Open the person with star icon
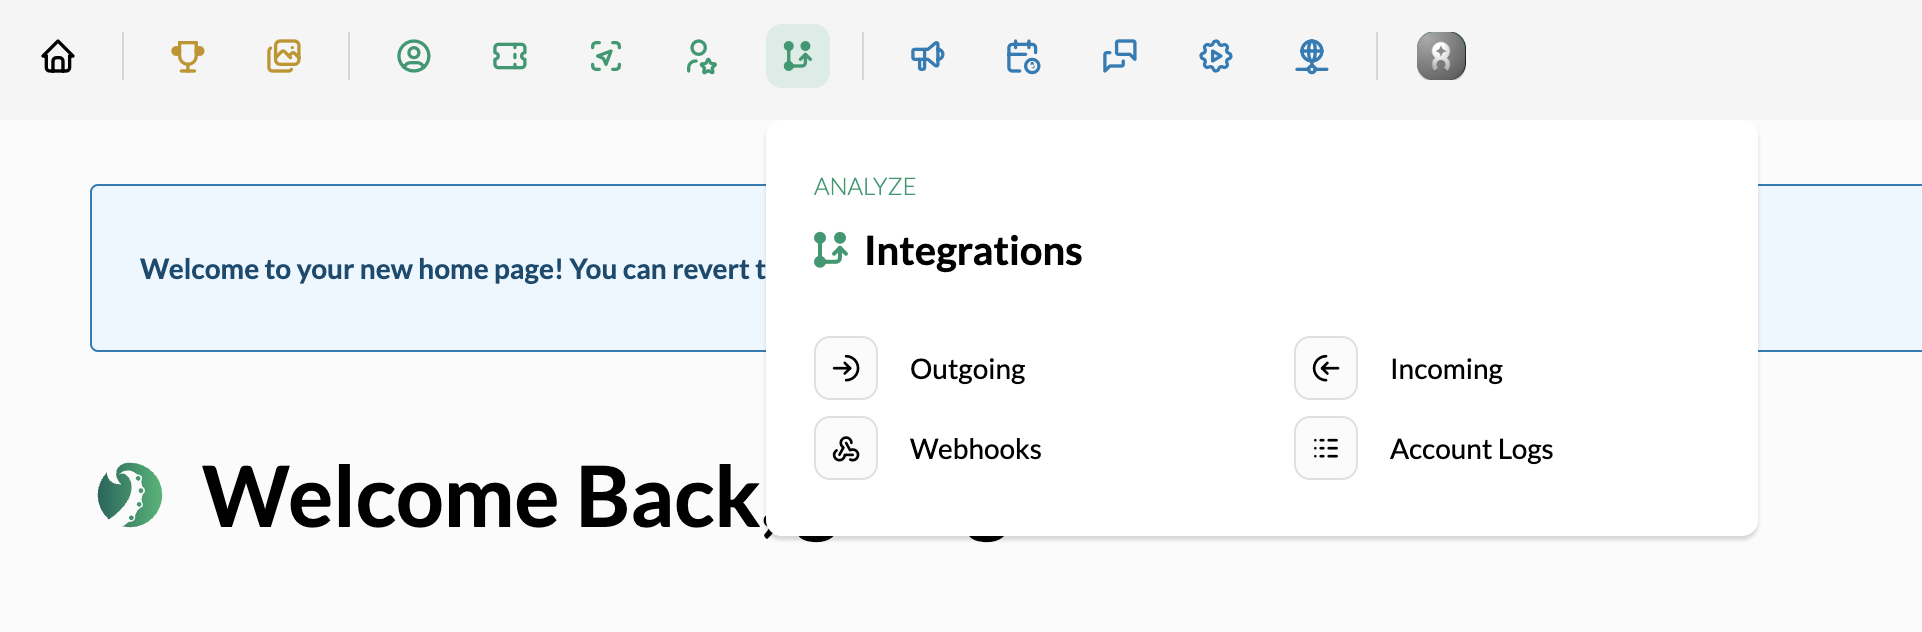Screen dimensions: 1922x632 (x=701, y=56)
